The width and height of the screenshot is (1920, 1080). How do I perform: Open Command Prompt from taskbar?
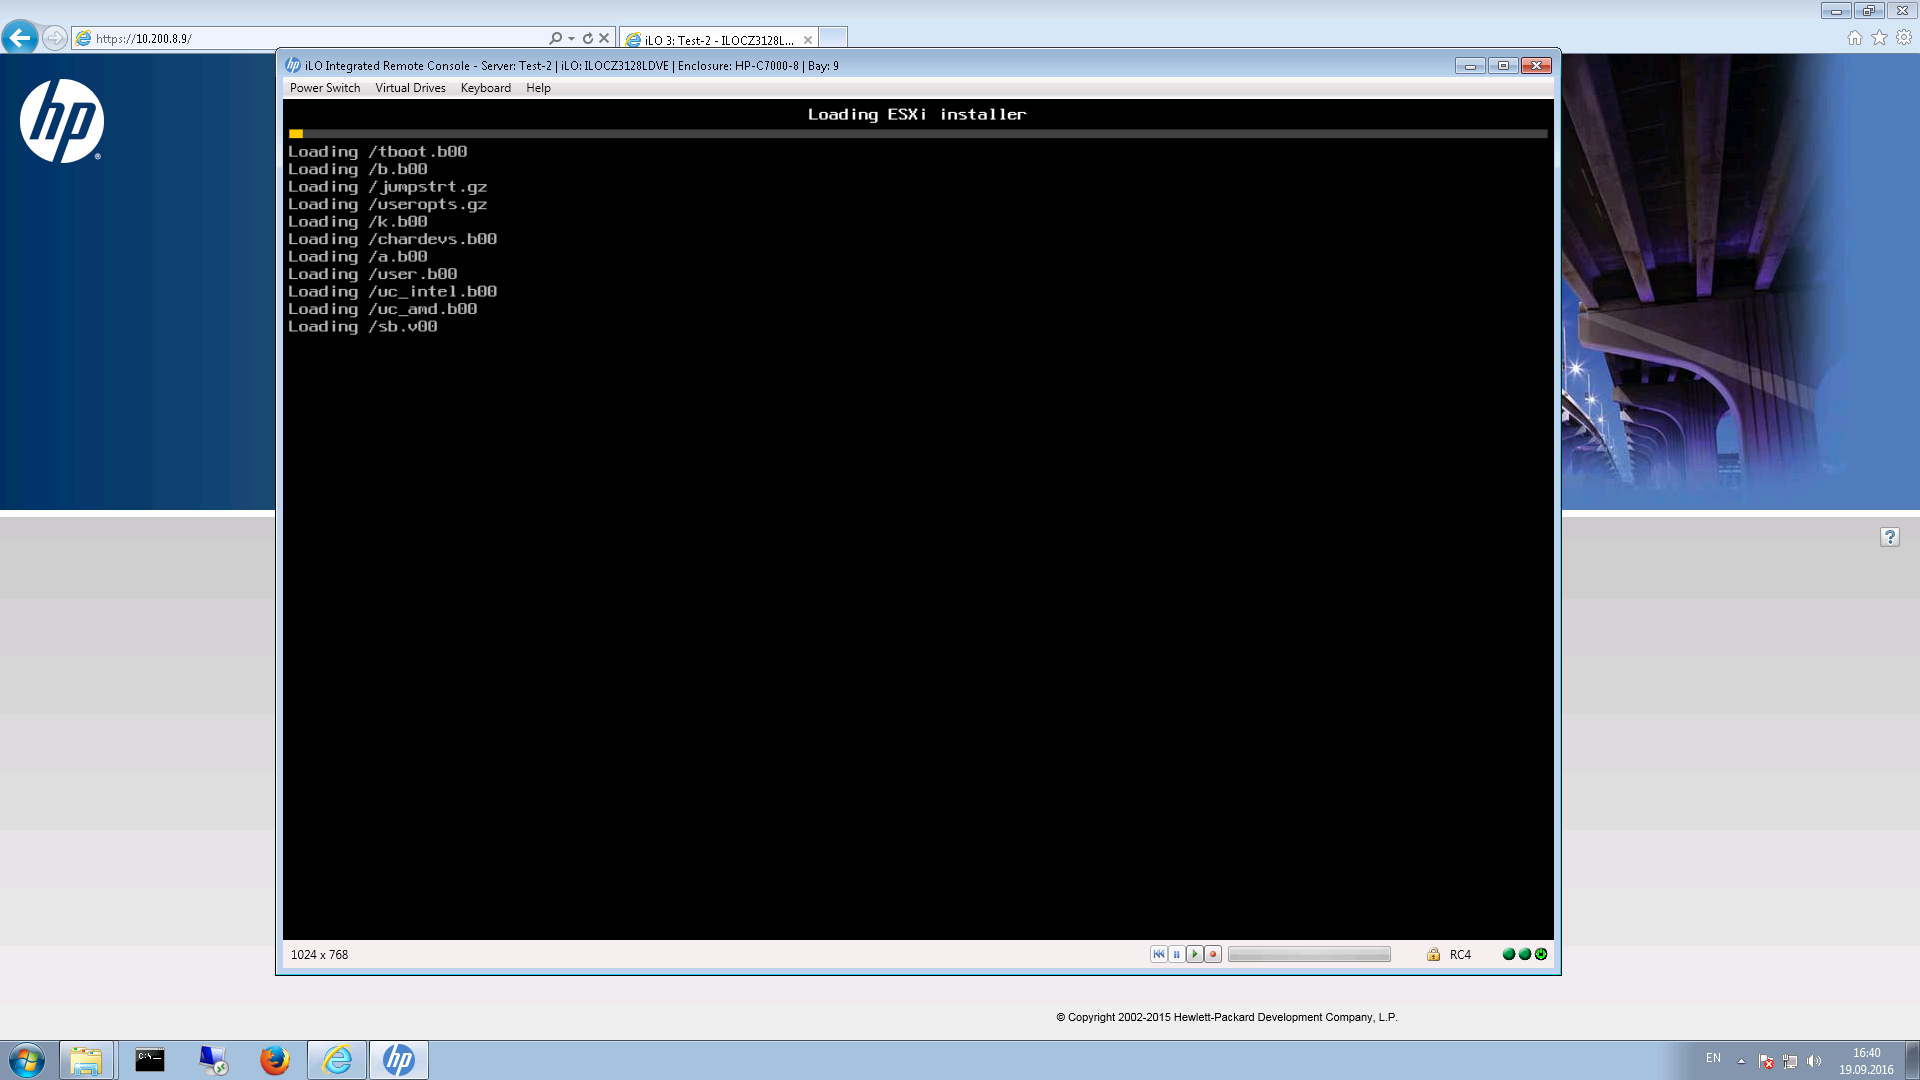[150, 1060]
